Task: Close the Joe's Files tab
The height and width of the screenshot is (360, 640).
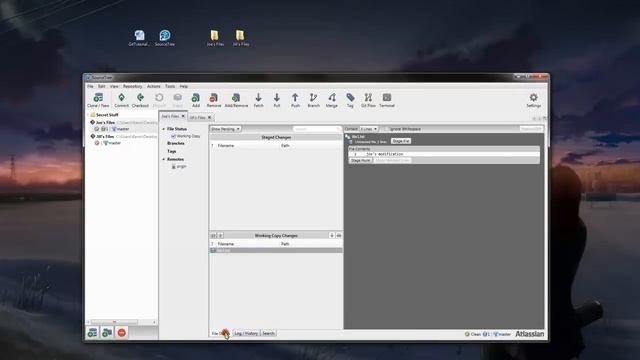Action: (183, 116)
